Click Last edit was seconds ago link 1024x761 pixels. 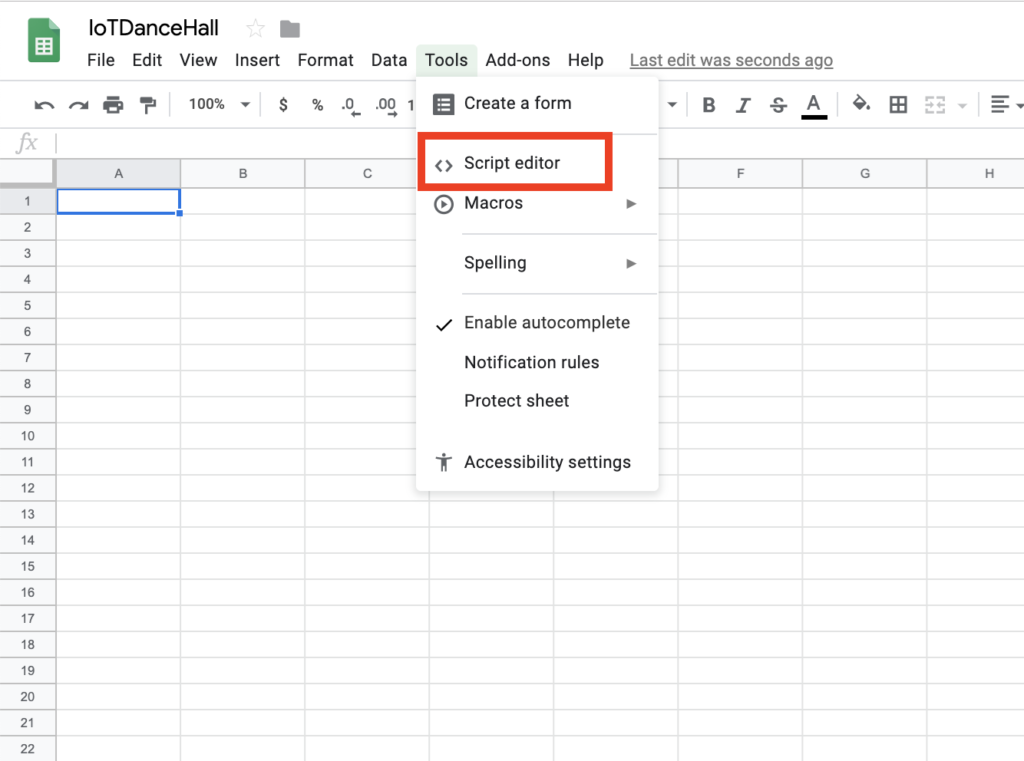pyautogui.click(x=731, y=60)
